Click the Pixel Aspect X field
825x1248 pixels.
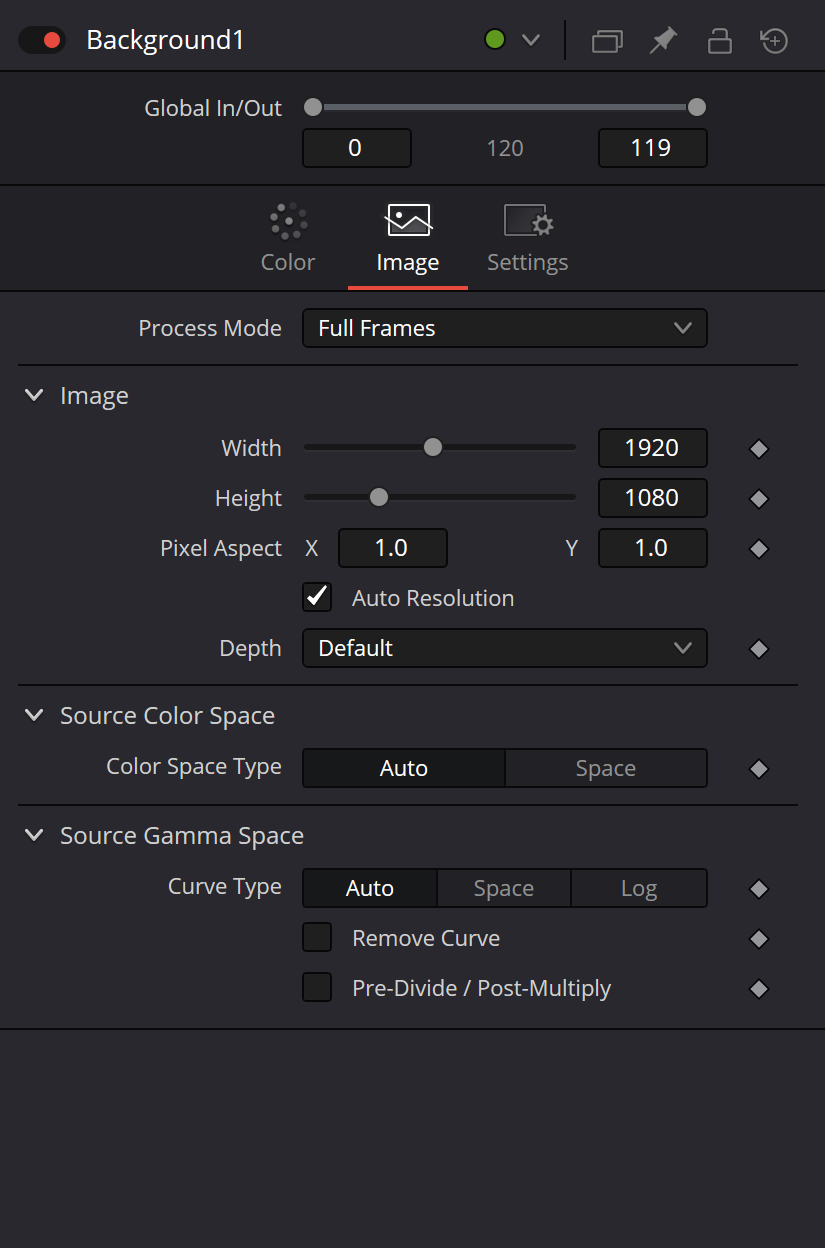click(393, 548)
